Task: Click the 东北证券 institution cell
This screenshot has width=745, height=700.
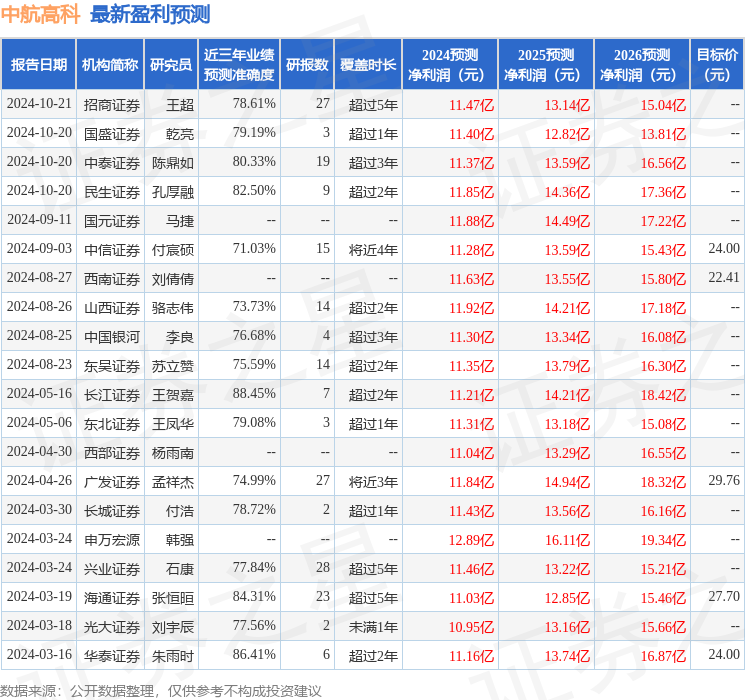Action: pyautogui.click(x=112, y=424)
